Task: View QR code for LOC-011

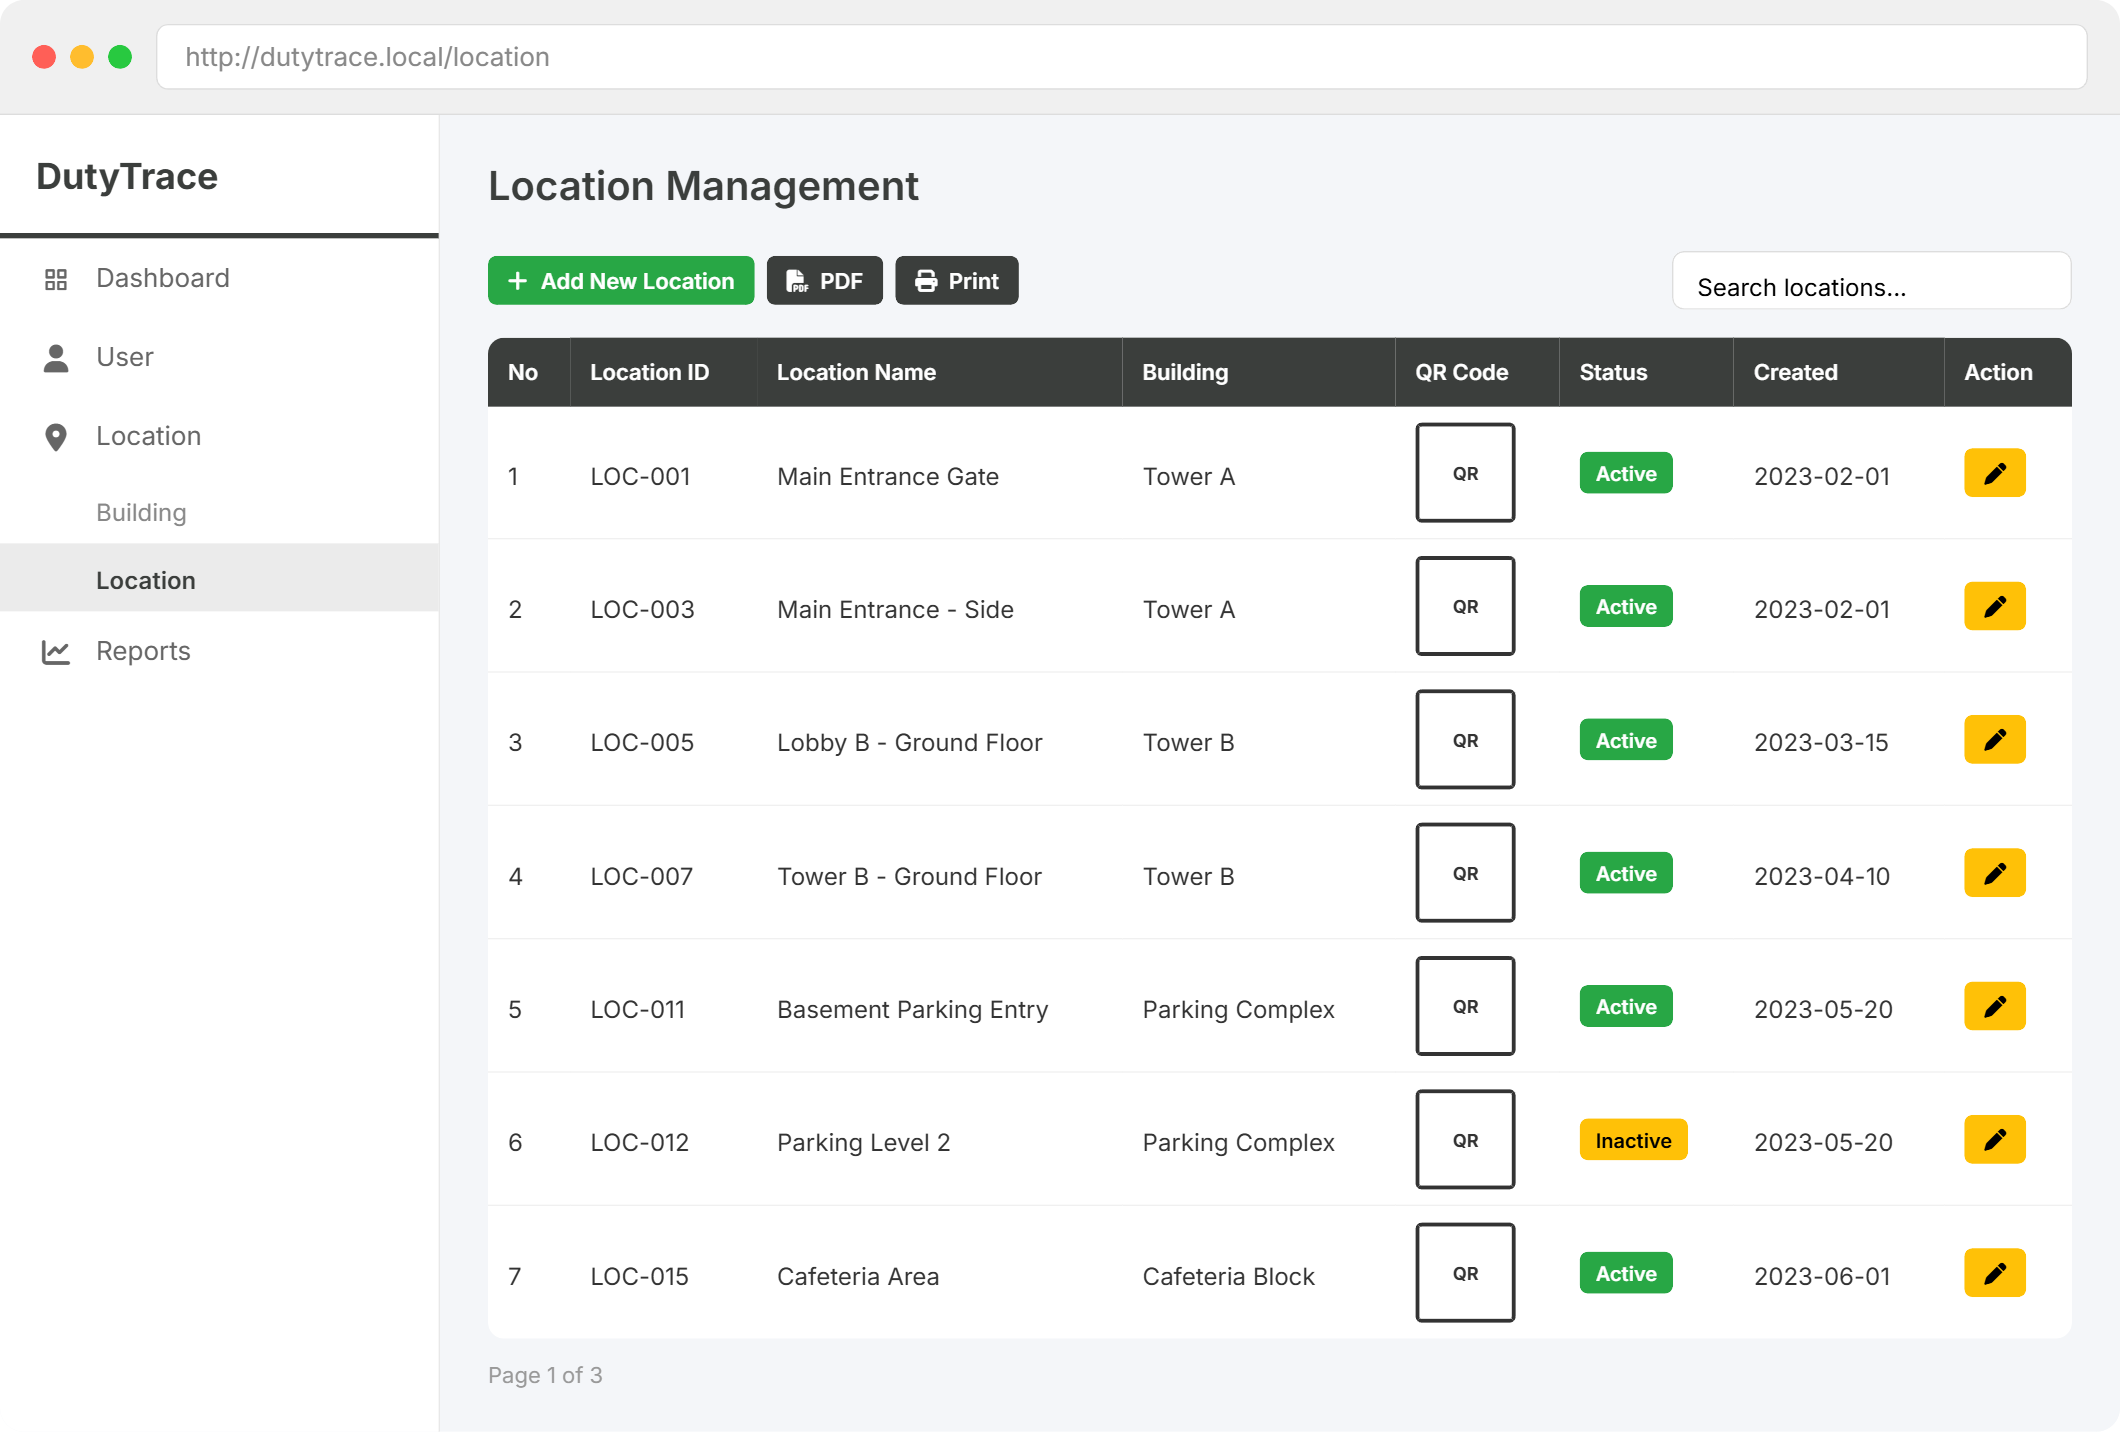Action: click(x=1464, y=1006)
